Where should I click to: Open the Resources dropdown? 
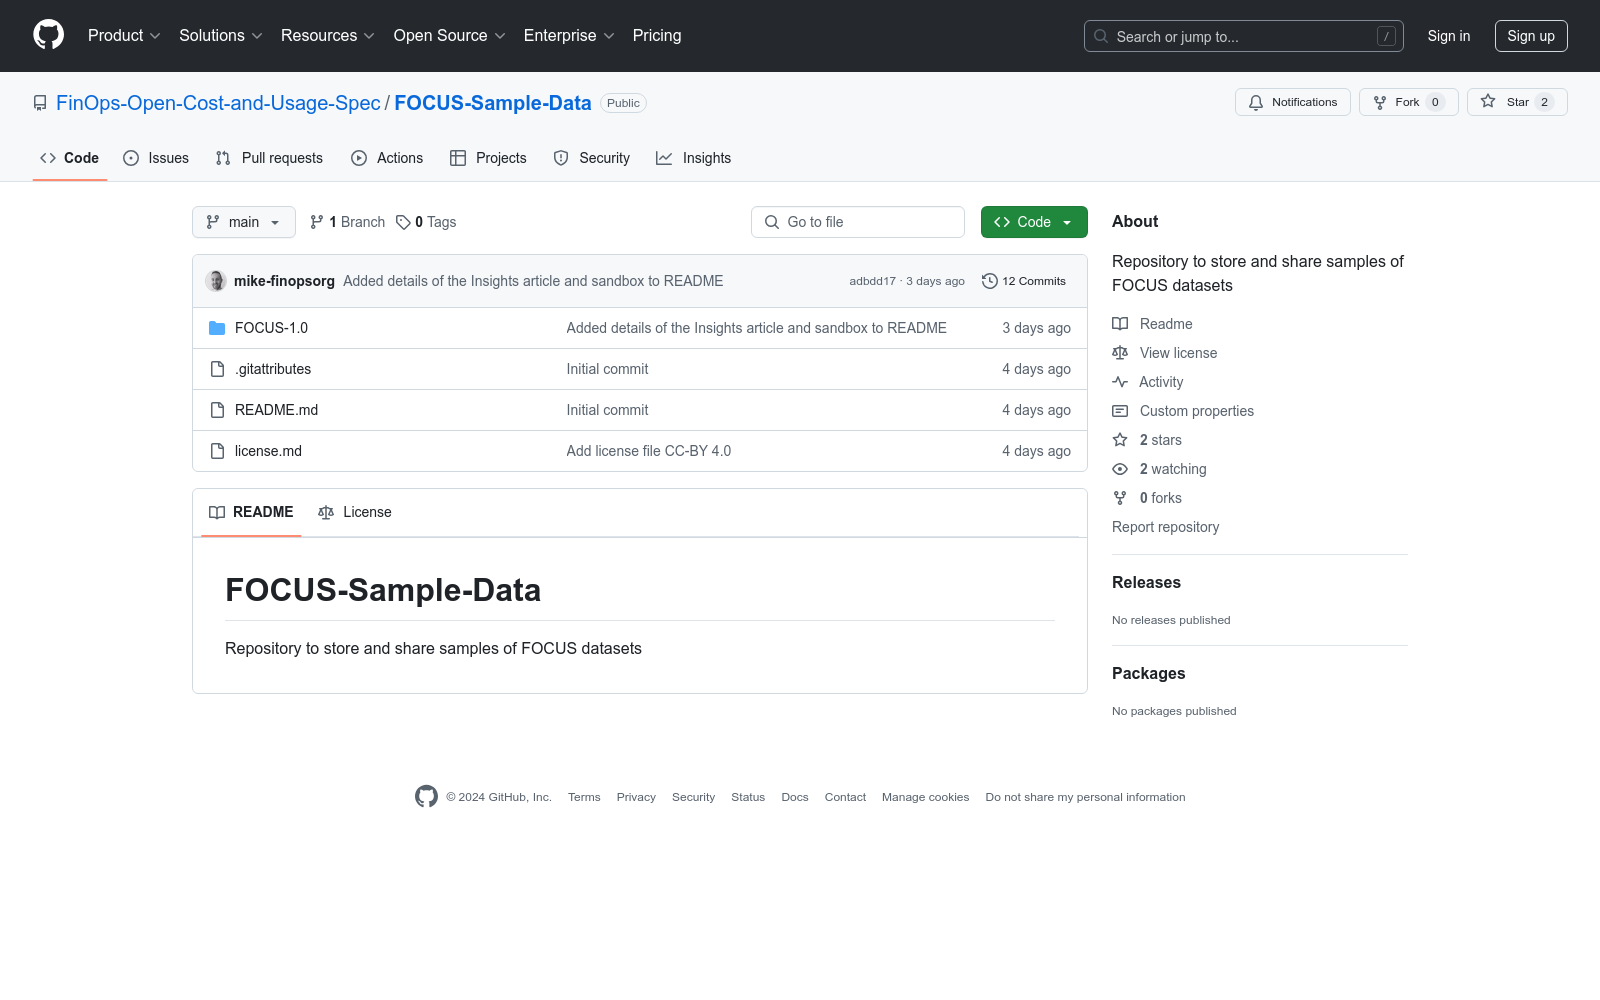click(328, 36)
